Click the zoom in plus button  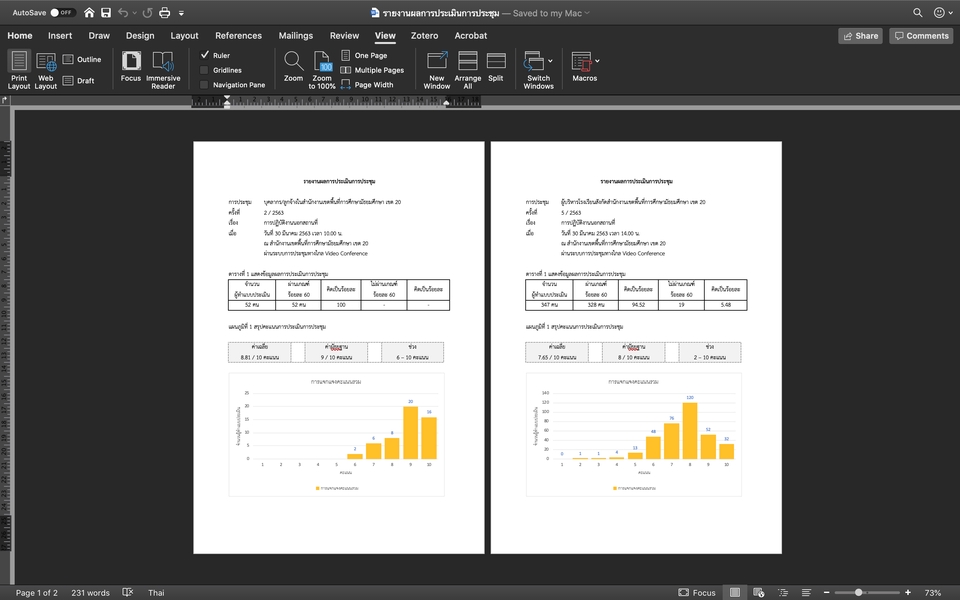point(908,593)
